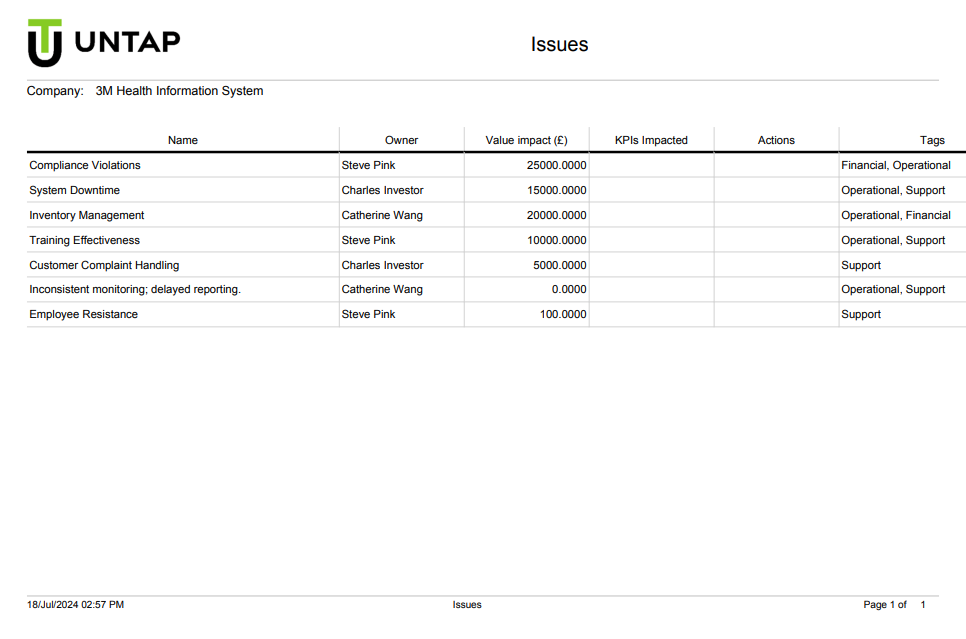Select tags "Operational, Support" in Inconsistent monitoring row
This screenshot has width=966, height=639.
893,289
